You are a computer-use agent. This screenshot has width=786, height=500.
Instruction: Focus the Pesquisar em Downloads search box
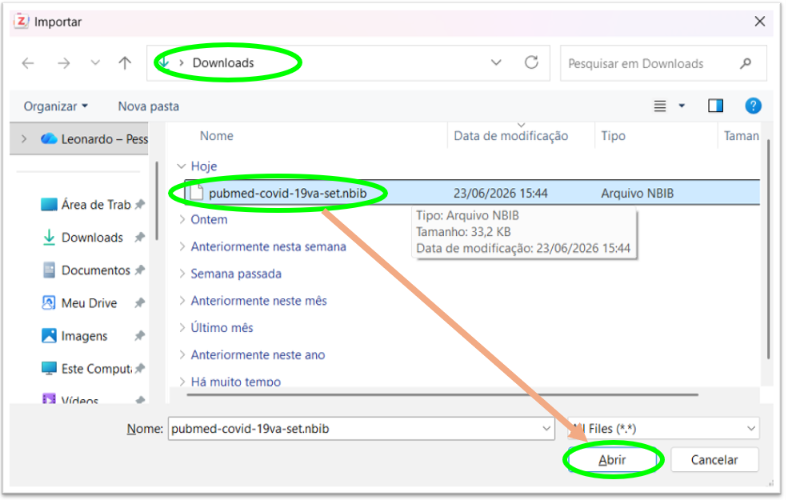[x=663, y=63]
